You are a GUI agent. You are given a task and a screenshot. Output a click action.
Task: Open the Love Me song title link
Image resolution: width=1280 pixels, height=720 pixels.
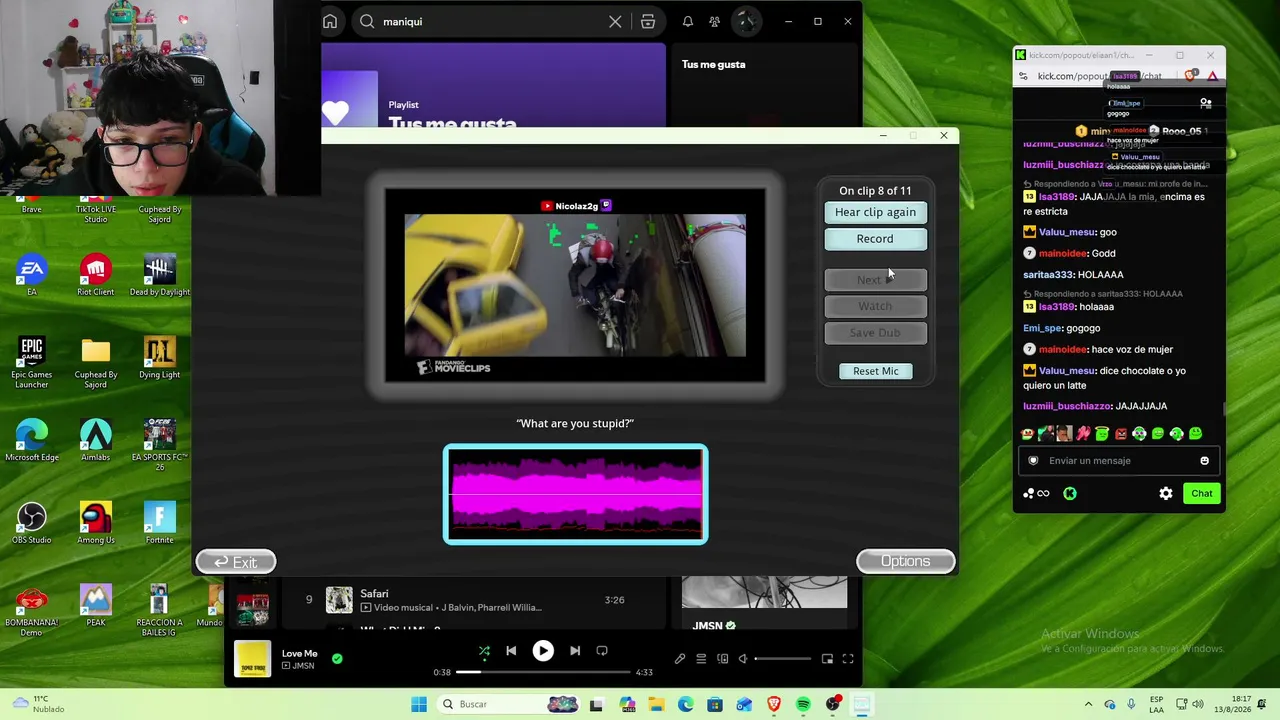coord(300,654)
